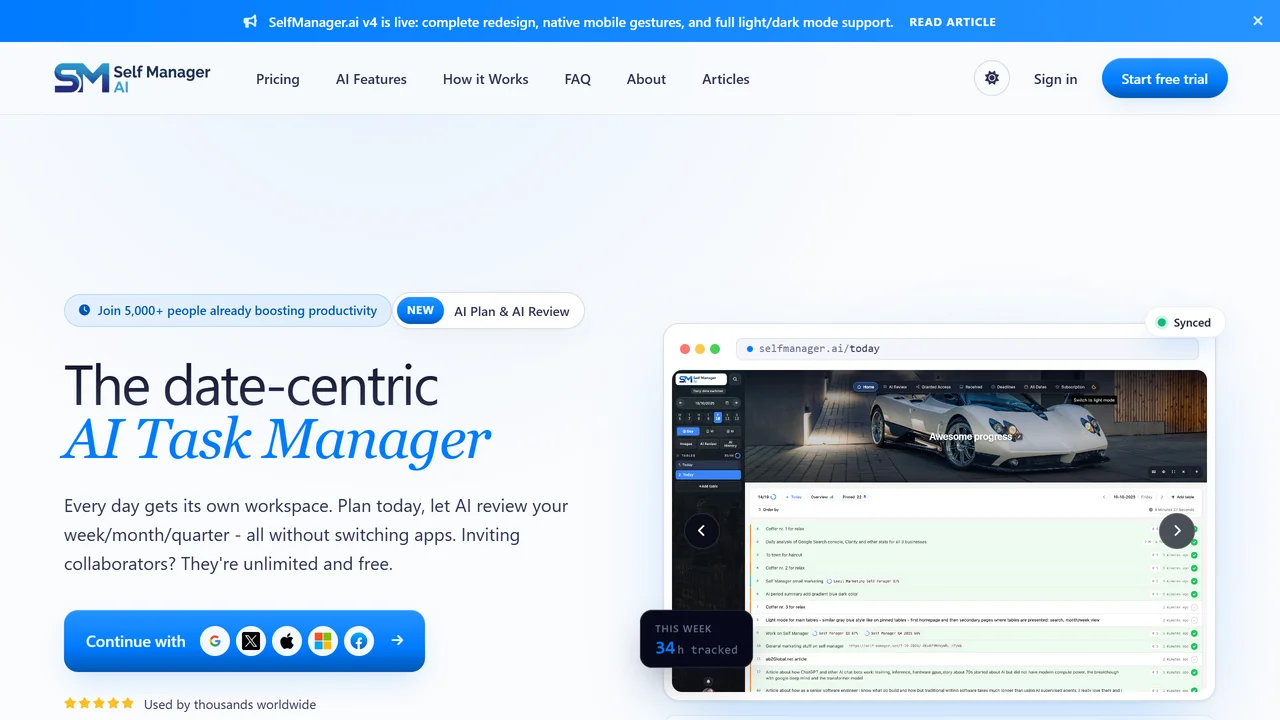The image size is (1280, 720).
Task: Navigate to FAQ
Action: [577, 79]
